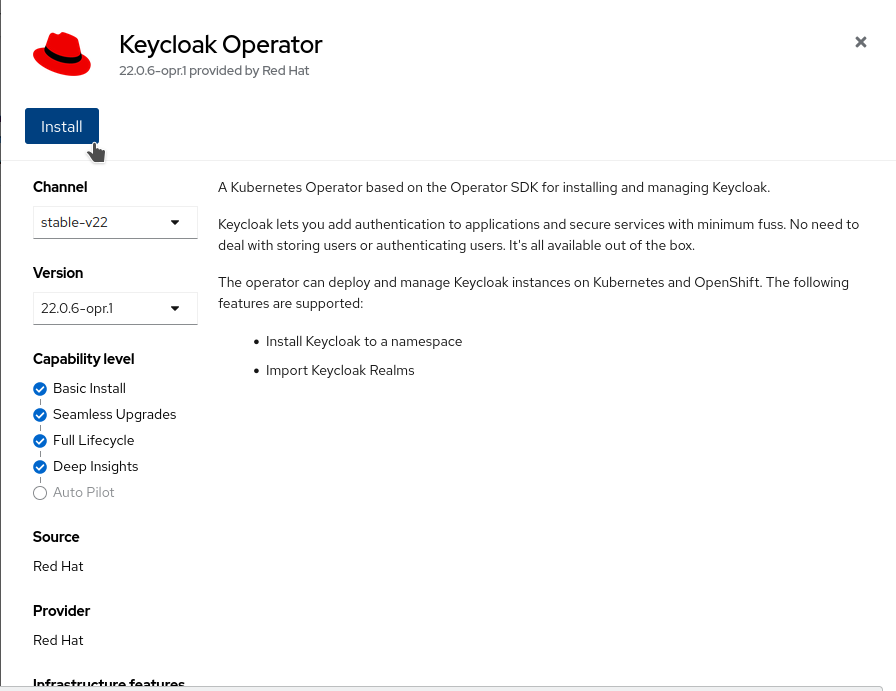Select the Basic Install capability checkmark icon
The width and height of the screenshot is (896, 691).
tap(40, 389)
